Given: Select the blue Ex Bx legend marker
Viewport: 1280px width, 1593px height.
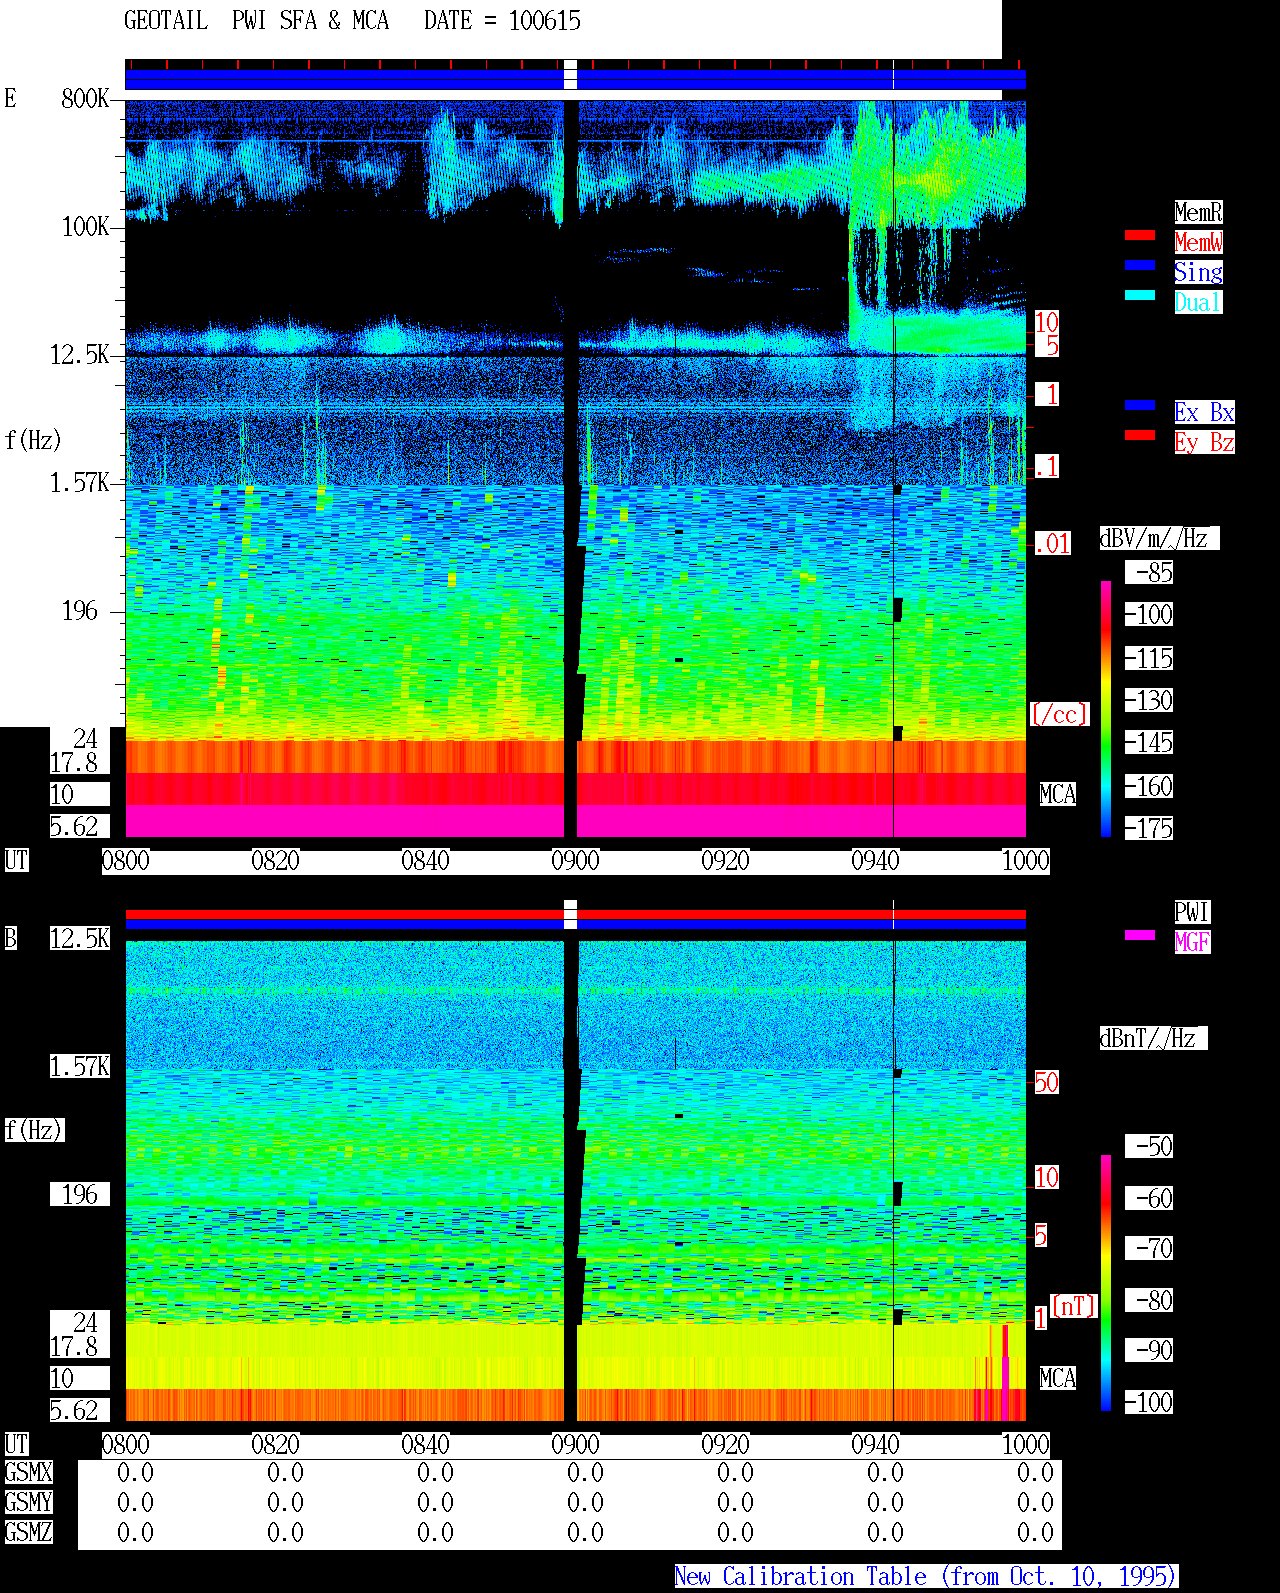Looking at the screenshot, I should pyautogui.click(x=1140, y=405).
